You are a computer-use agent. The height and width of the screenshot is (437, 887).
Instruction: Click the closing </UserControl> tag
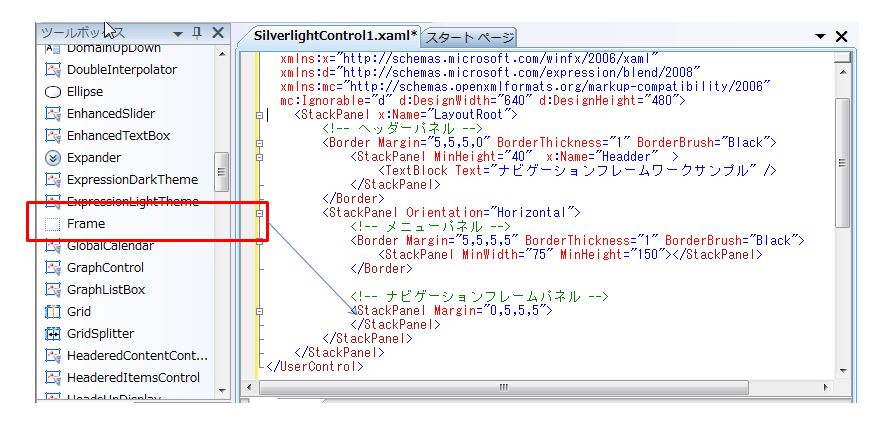click(x=315, y=367)
